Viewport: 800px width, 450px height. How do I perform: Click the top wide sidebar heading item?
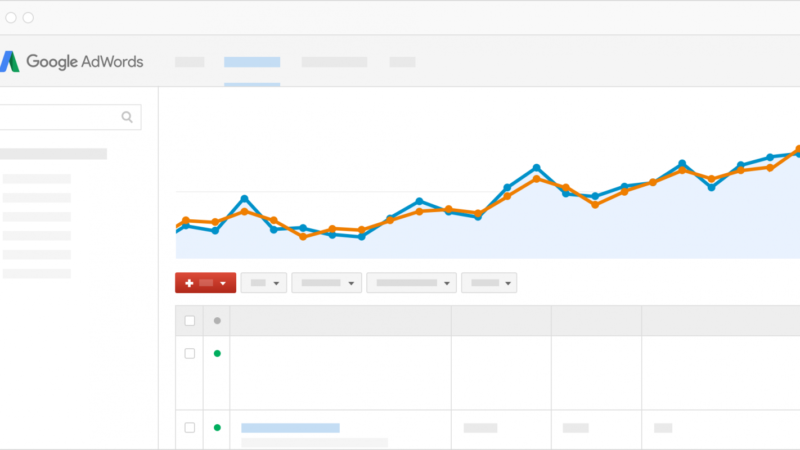click(x=53, y=154)
